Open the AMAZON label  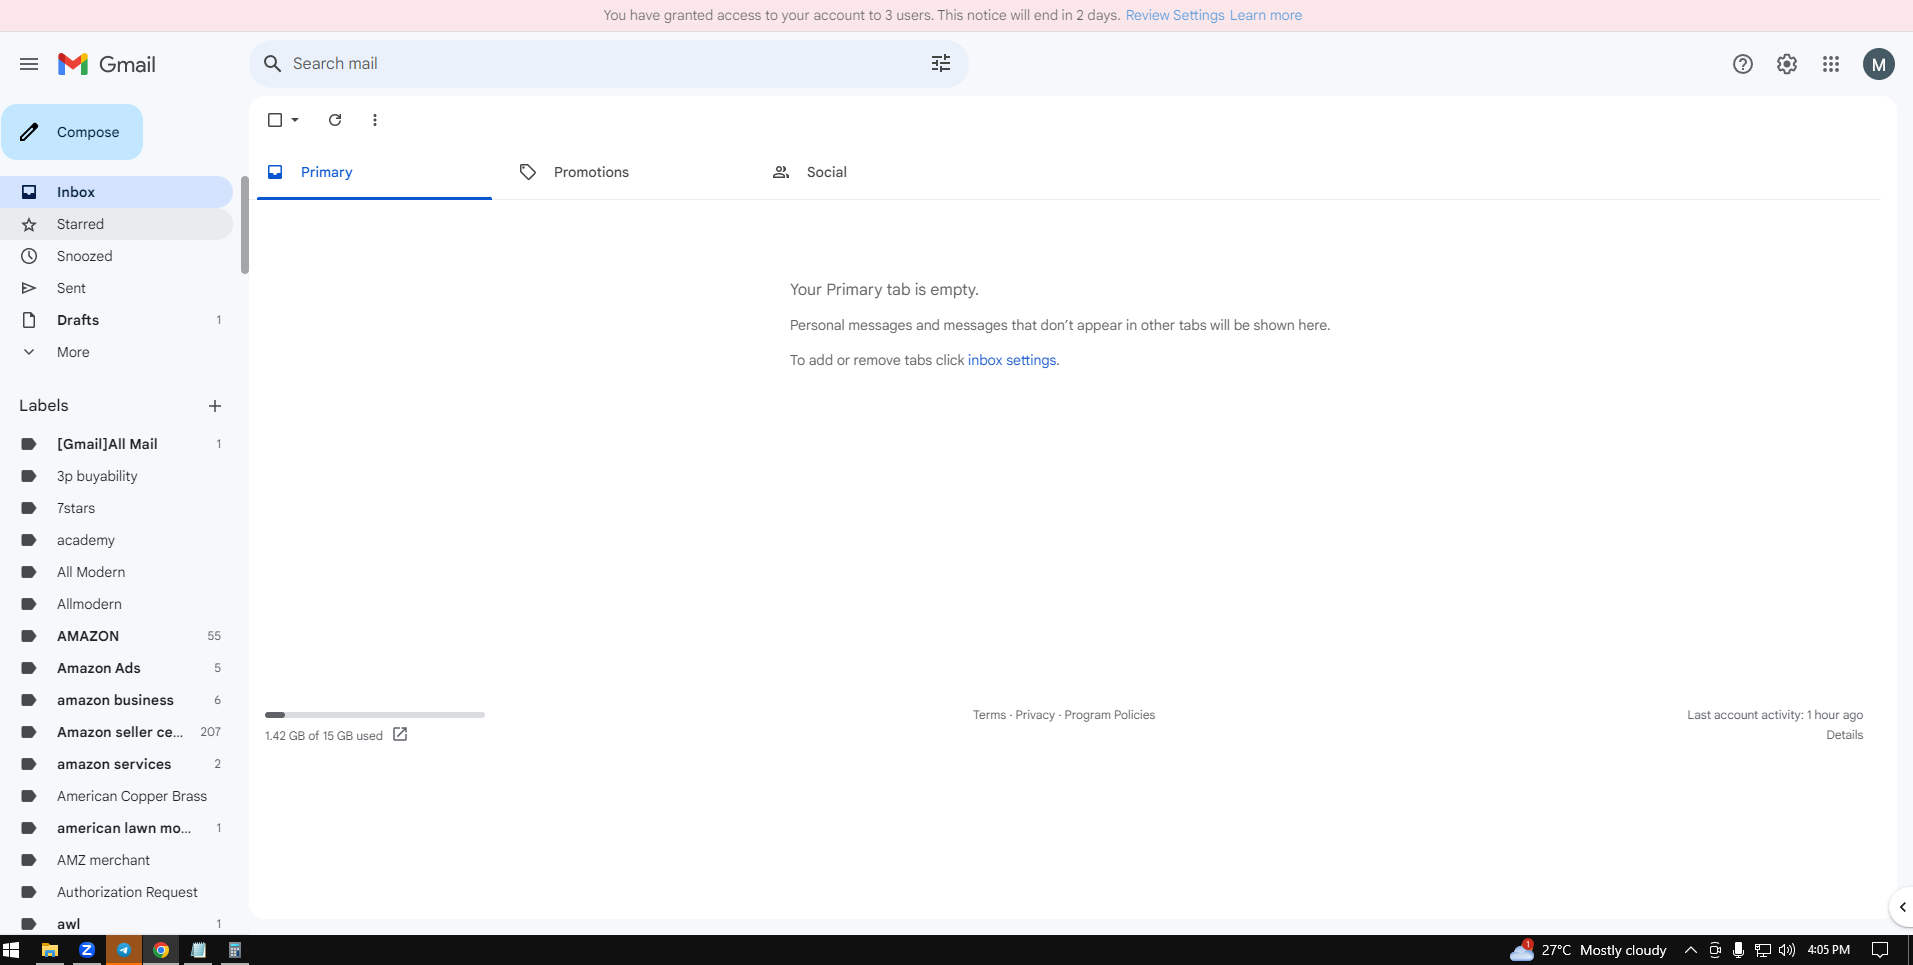[116, 636]
